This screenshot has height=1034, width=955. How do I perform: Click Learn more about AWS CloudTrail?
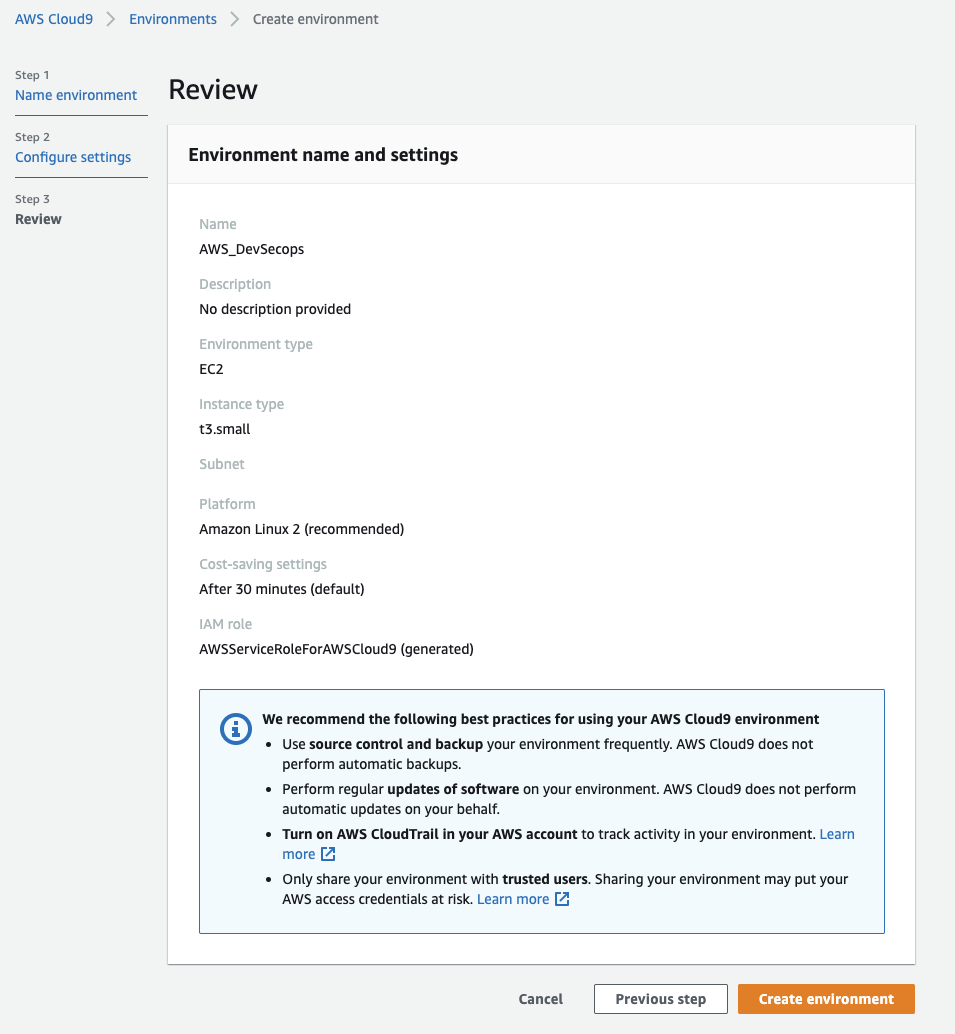(x=837, y=834)
